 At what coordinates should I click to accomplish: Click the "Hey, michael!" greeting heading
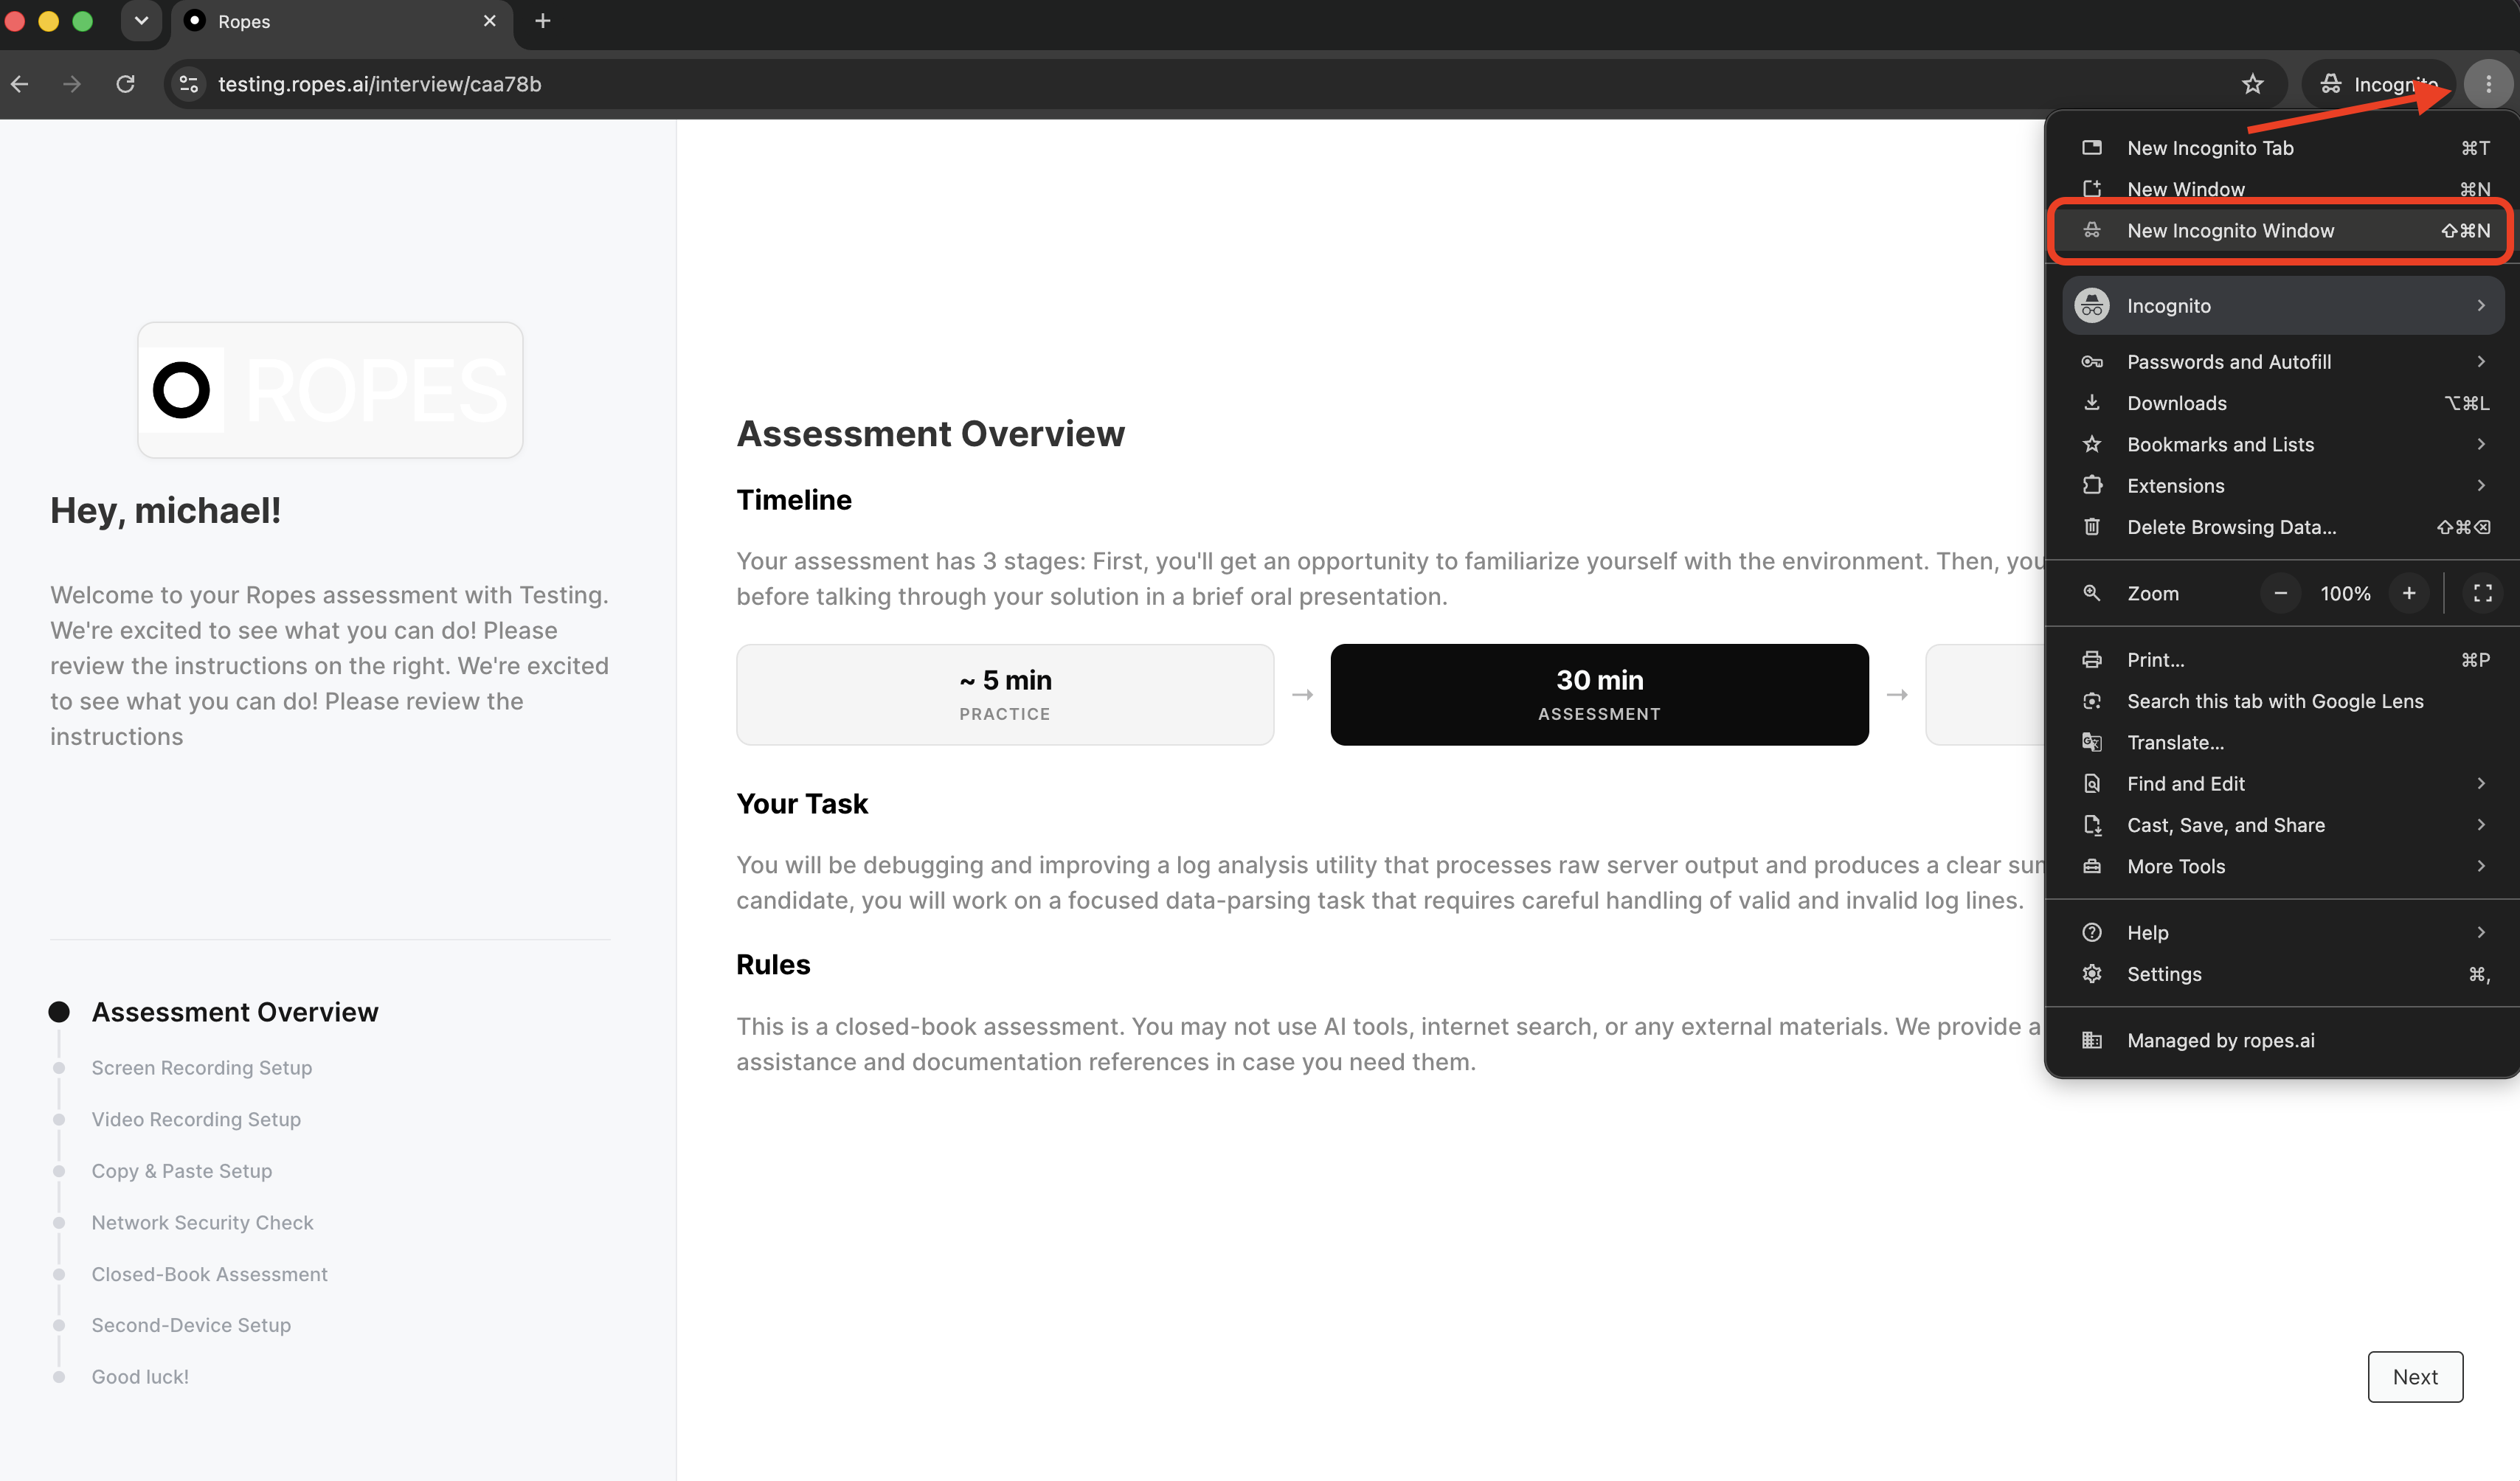pos(166,510)
